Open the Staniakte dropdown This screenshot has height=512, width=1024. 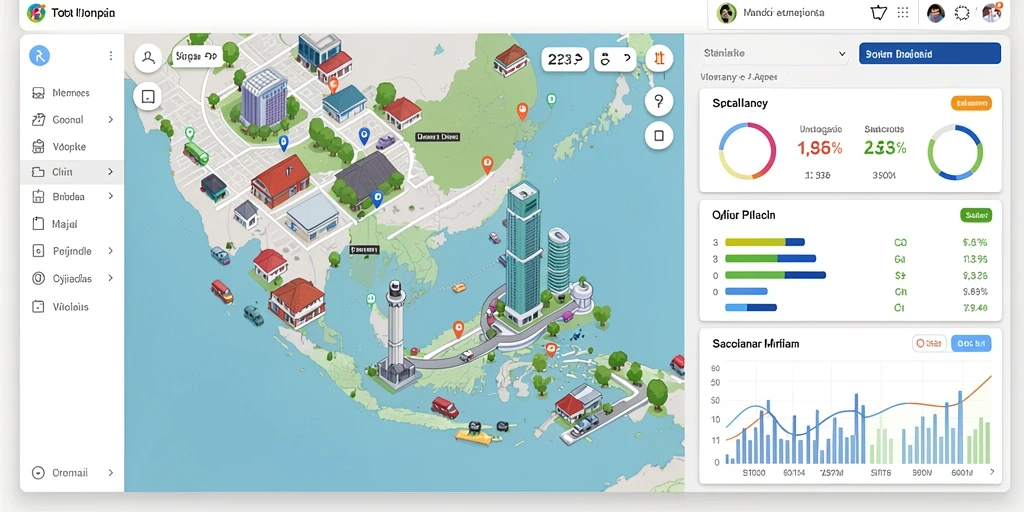(775, 54)
